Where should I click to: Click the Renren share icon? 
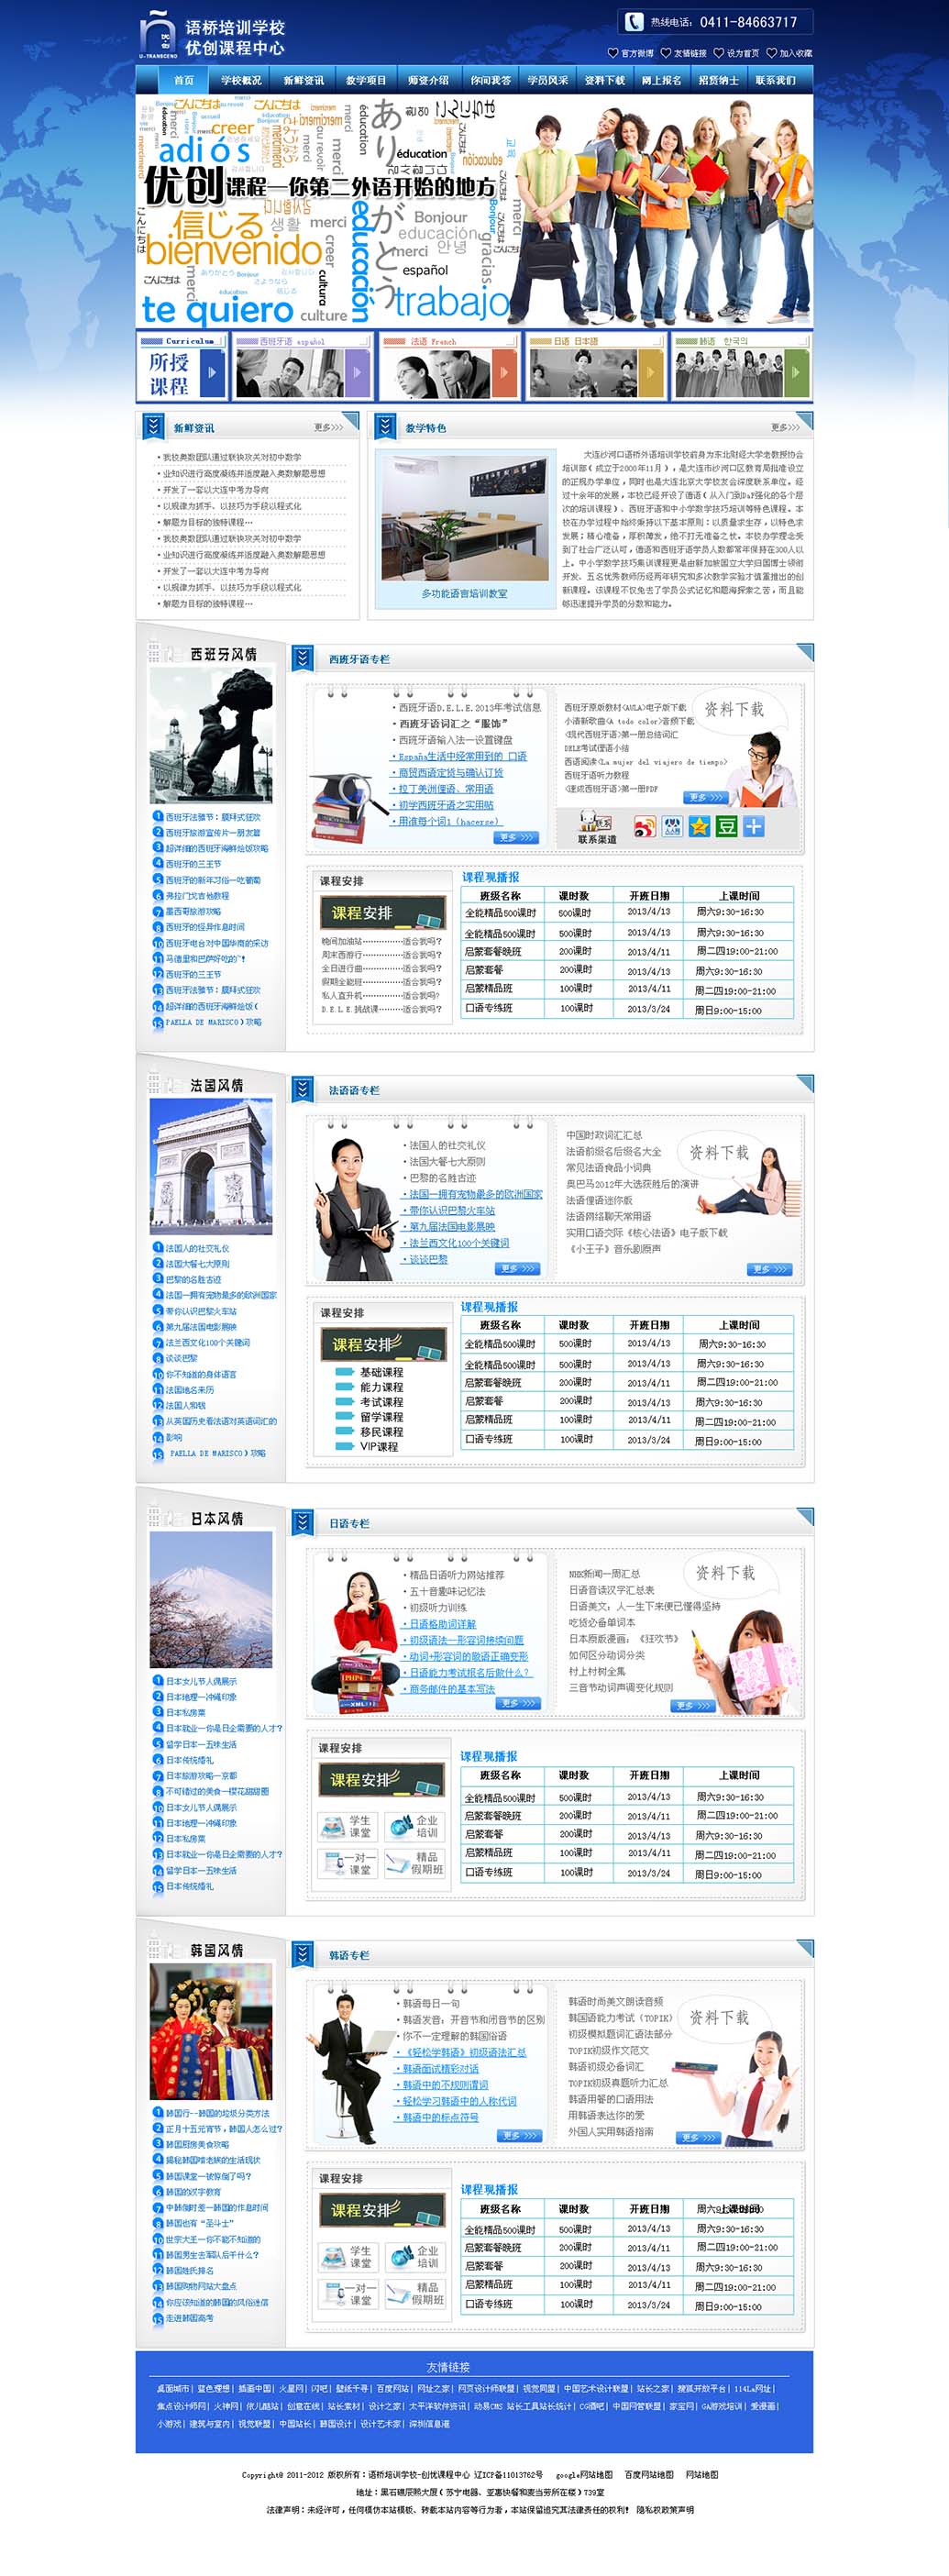tap(672, 826)
